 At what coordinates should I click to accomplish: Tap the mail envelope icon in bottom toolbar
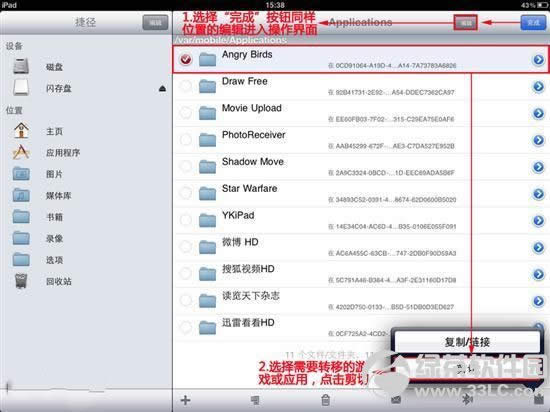click(x=396, y=400)
